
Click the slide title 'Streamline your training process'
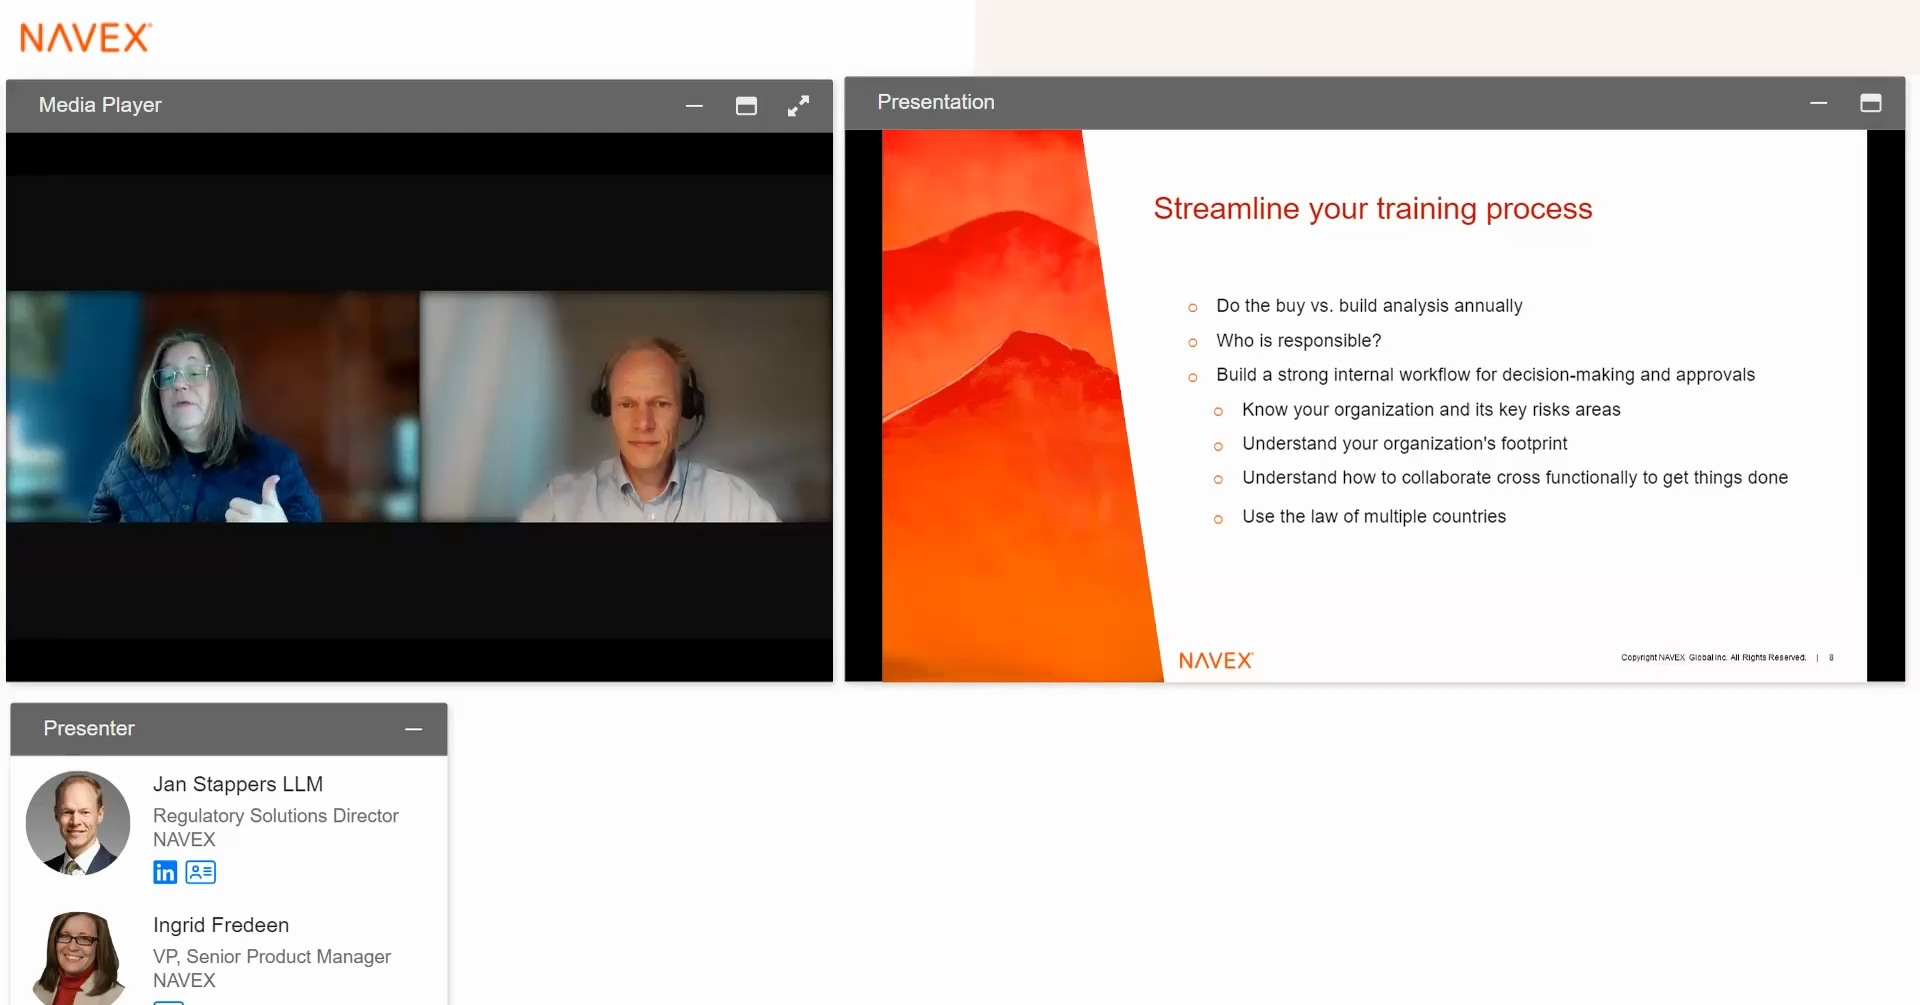(1372, 208)
